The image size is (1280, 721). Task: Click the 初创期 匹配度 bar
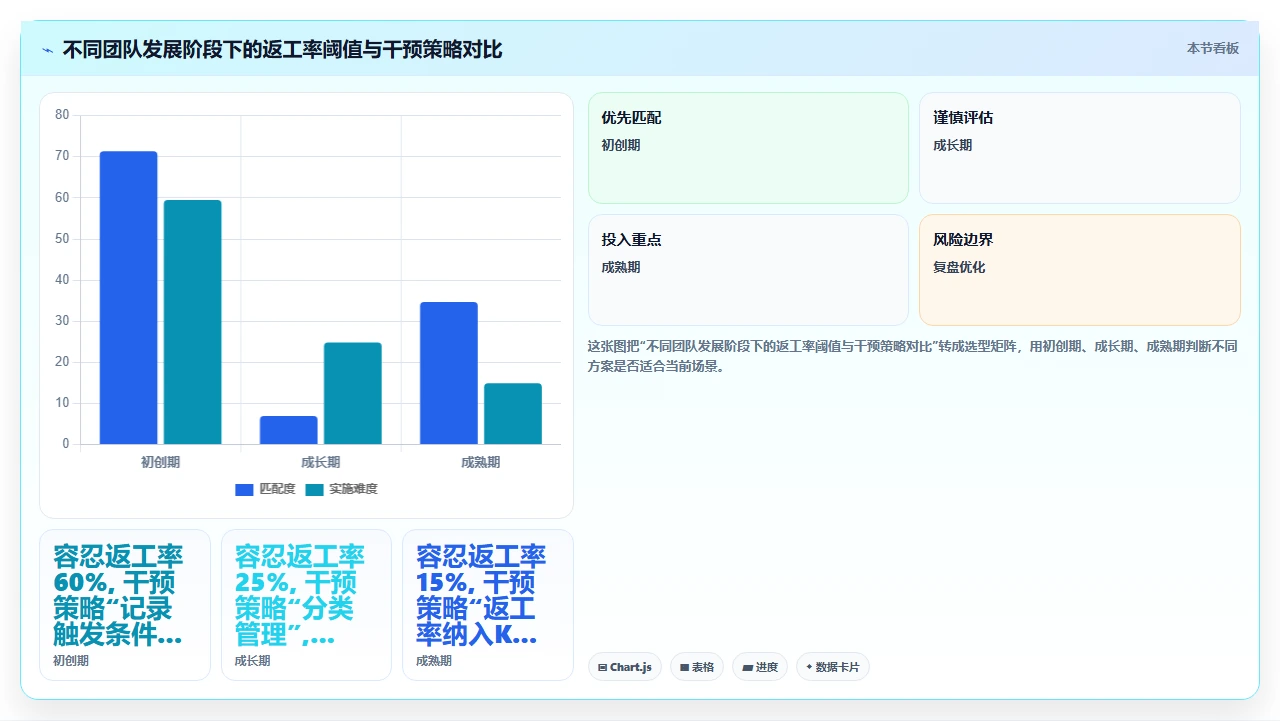[x=128, y=297]
